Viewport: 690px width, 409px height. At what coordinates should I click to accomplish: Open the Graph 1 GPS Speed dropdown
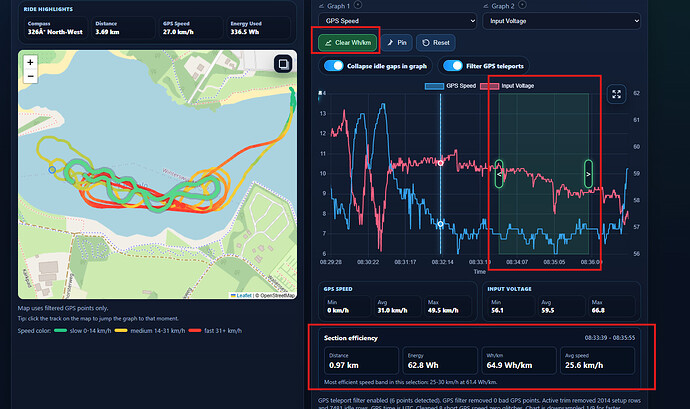pyautogui.click(x=397, y=21)
